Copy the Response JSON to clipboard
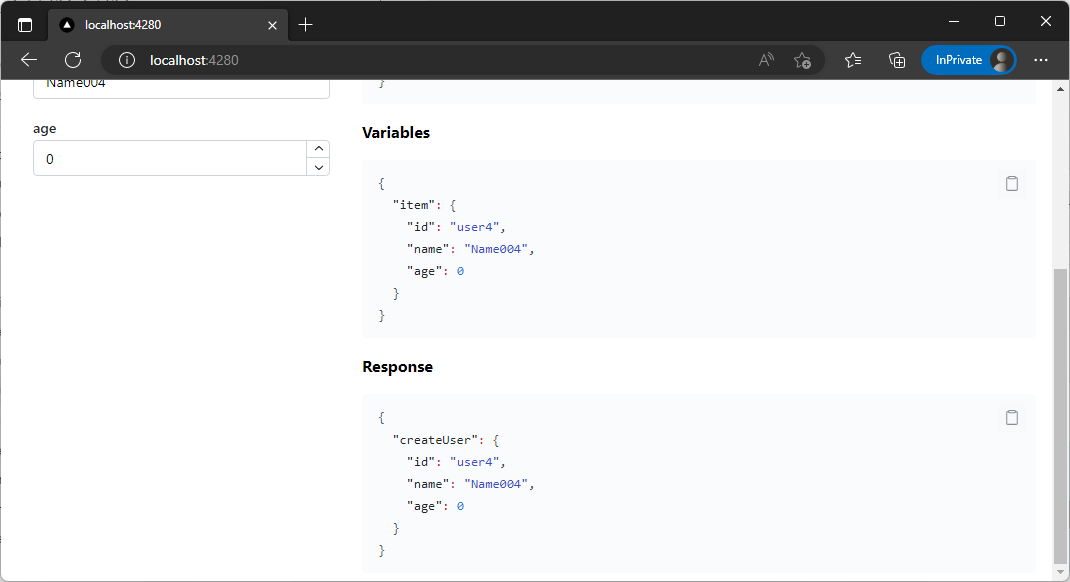Viewport: 1070px width, 582px height. tap(1012, 417)
